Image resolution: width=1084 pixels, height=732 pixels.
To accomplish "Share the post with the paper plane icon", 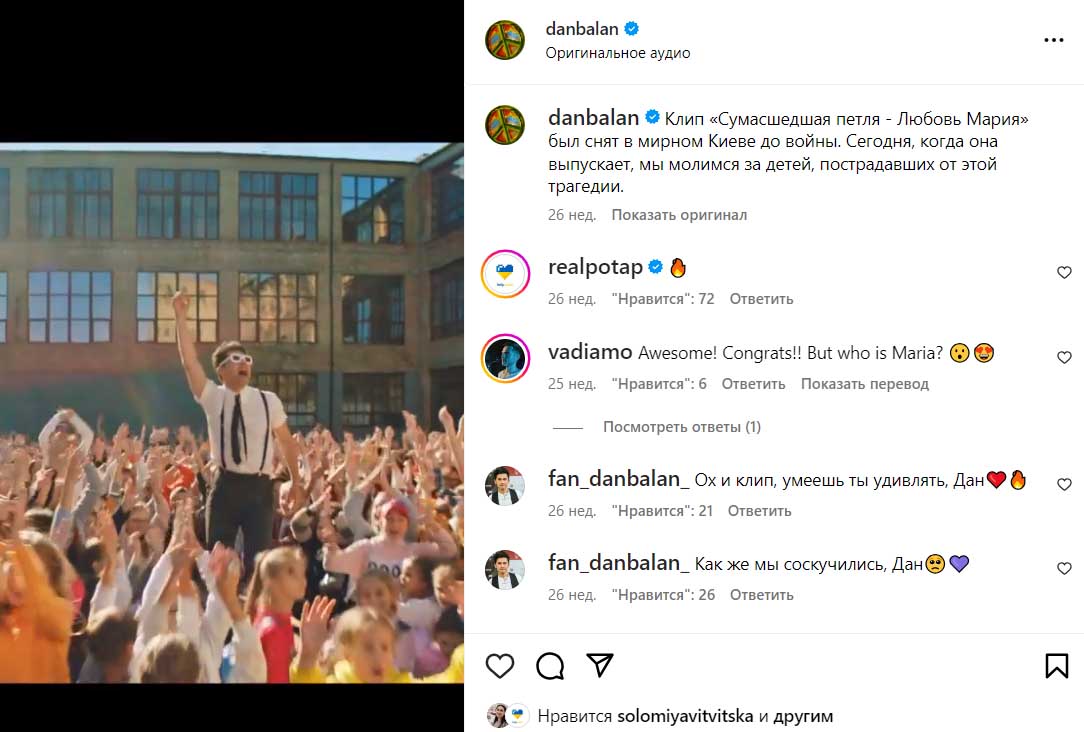I will tap(599, 666).
